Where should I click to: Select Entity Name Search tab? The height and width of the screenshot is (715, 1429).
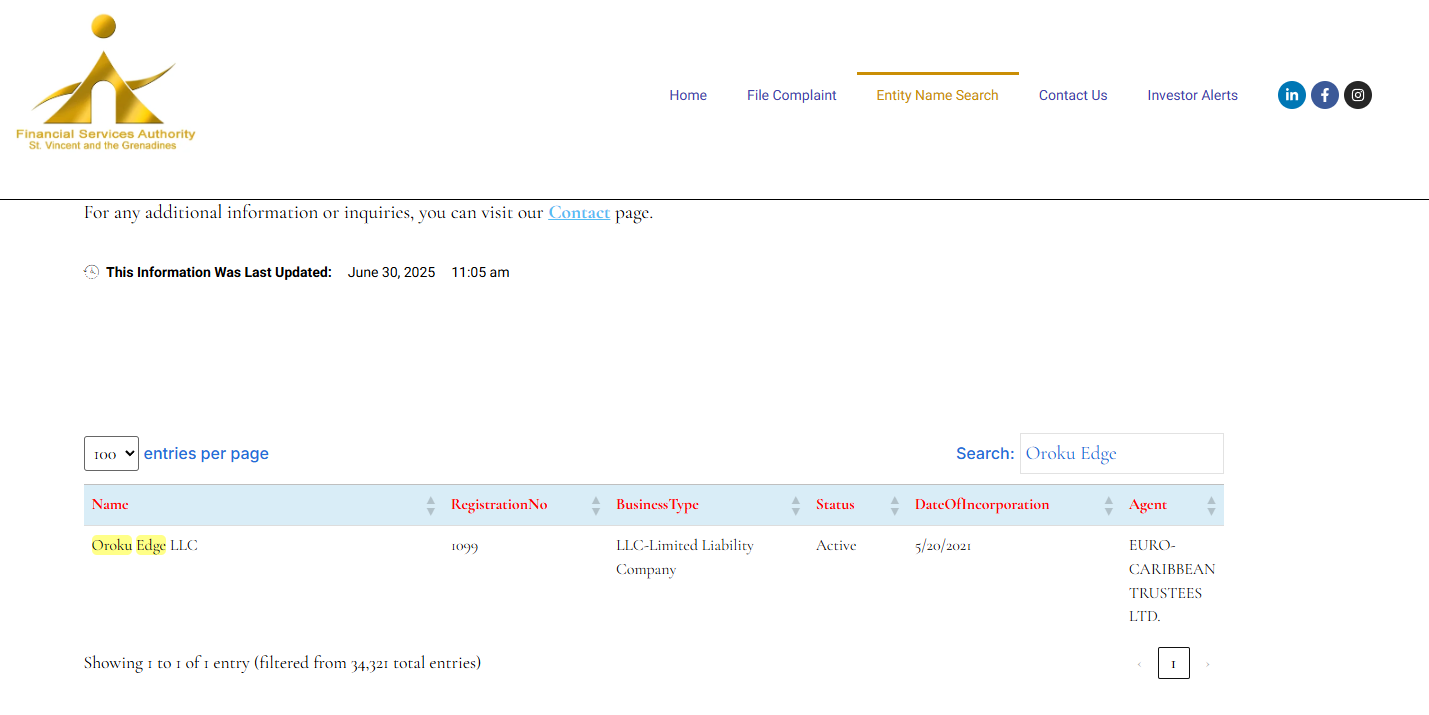tap(938, 95)
